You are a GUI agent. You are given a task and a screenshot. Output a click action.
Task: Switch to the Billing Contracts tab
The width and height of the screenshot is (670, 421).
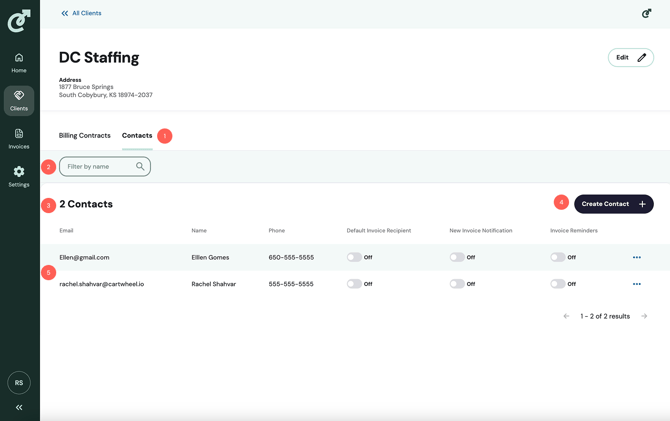click(85, 136)
